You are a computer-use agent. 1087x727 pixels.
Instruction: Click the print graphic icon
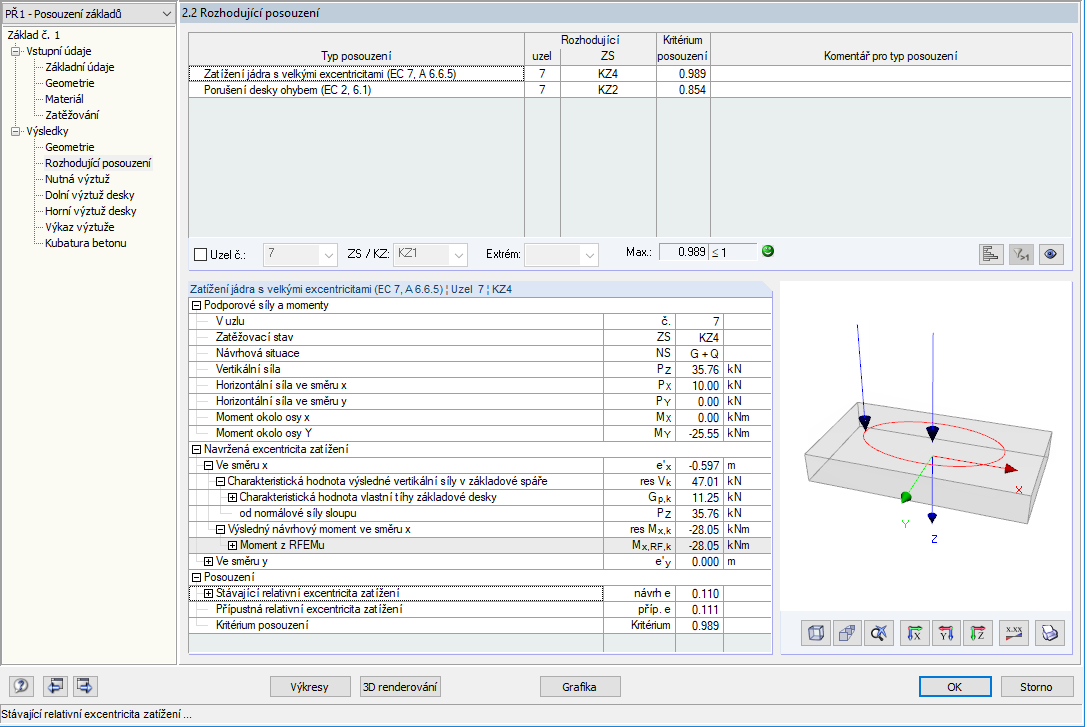pyautogui.click(x=1050, y=633)
